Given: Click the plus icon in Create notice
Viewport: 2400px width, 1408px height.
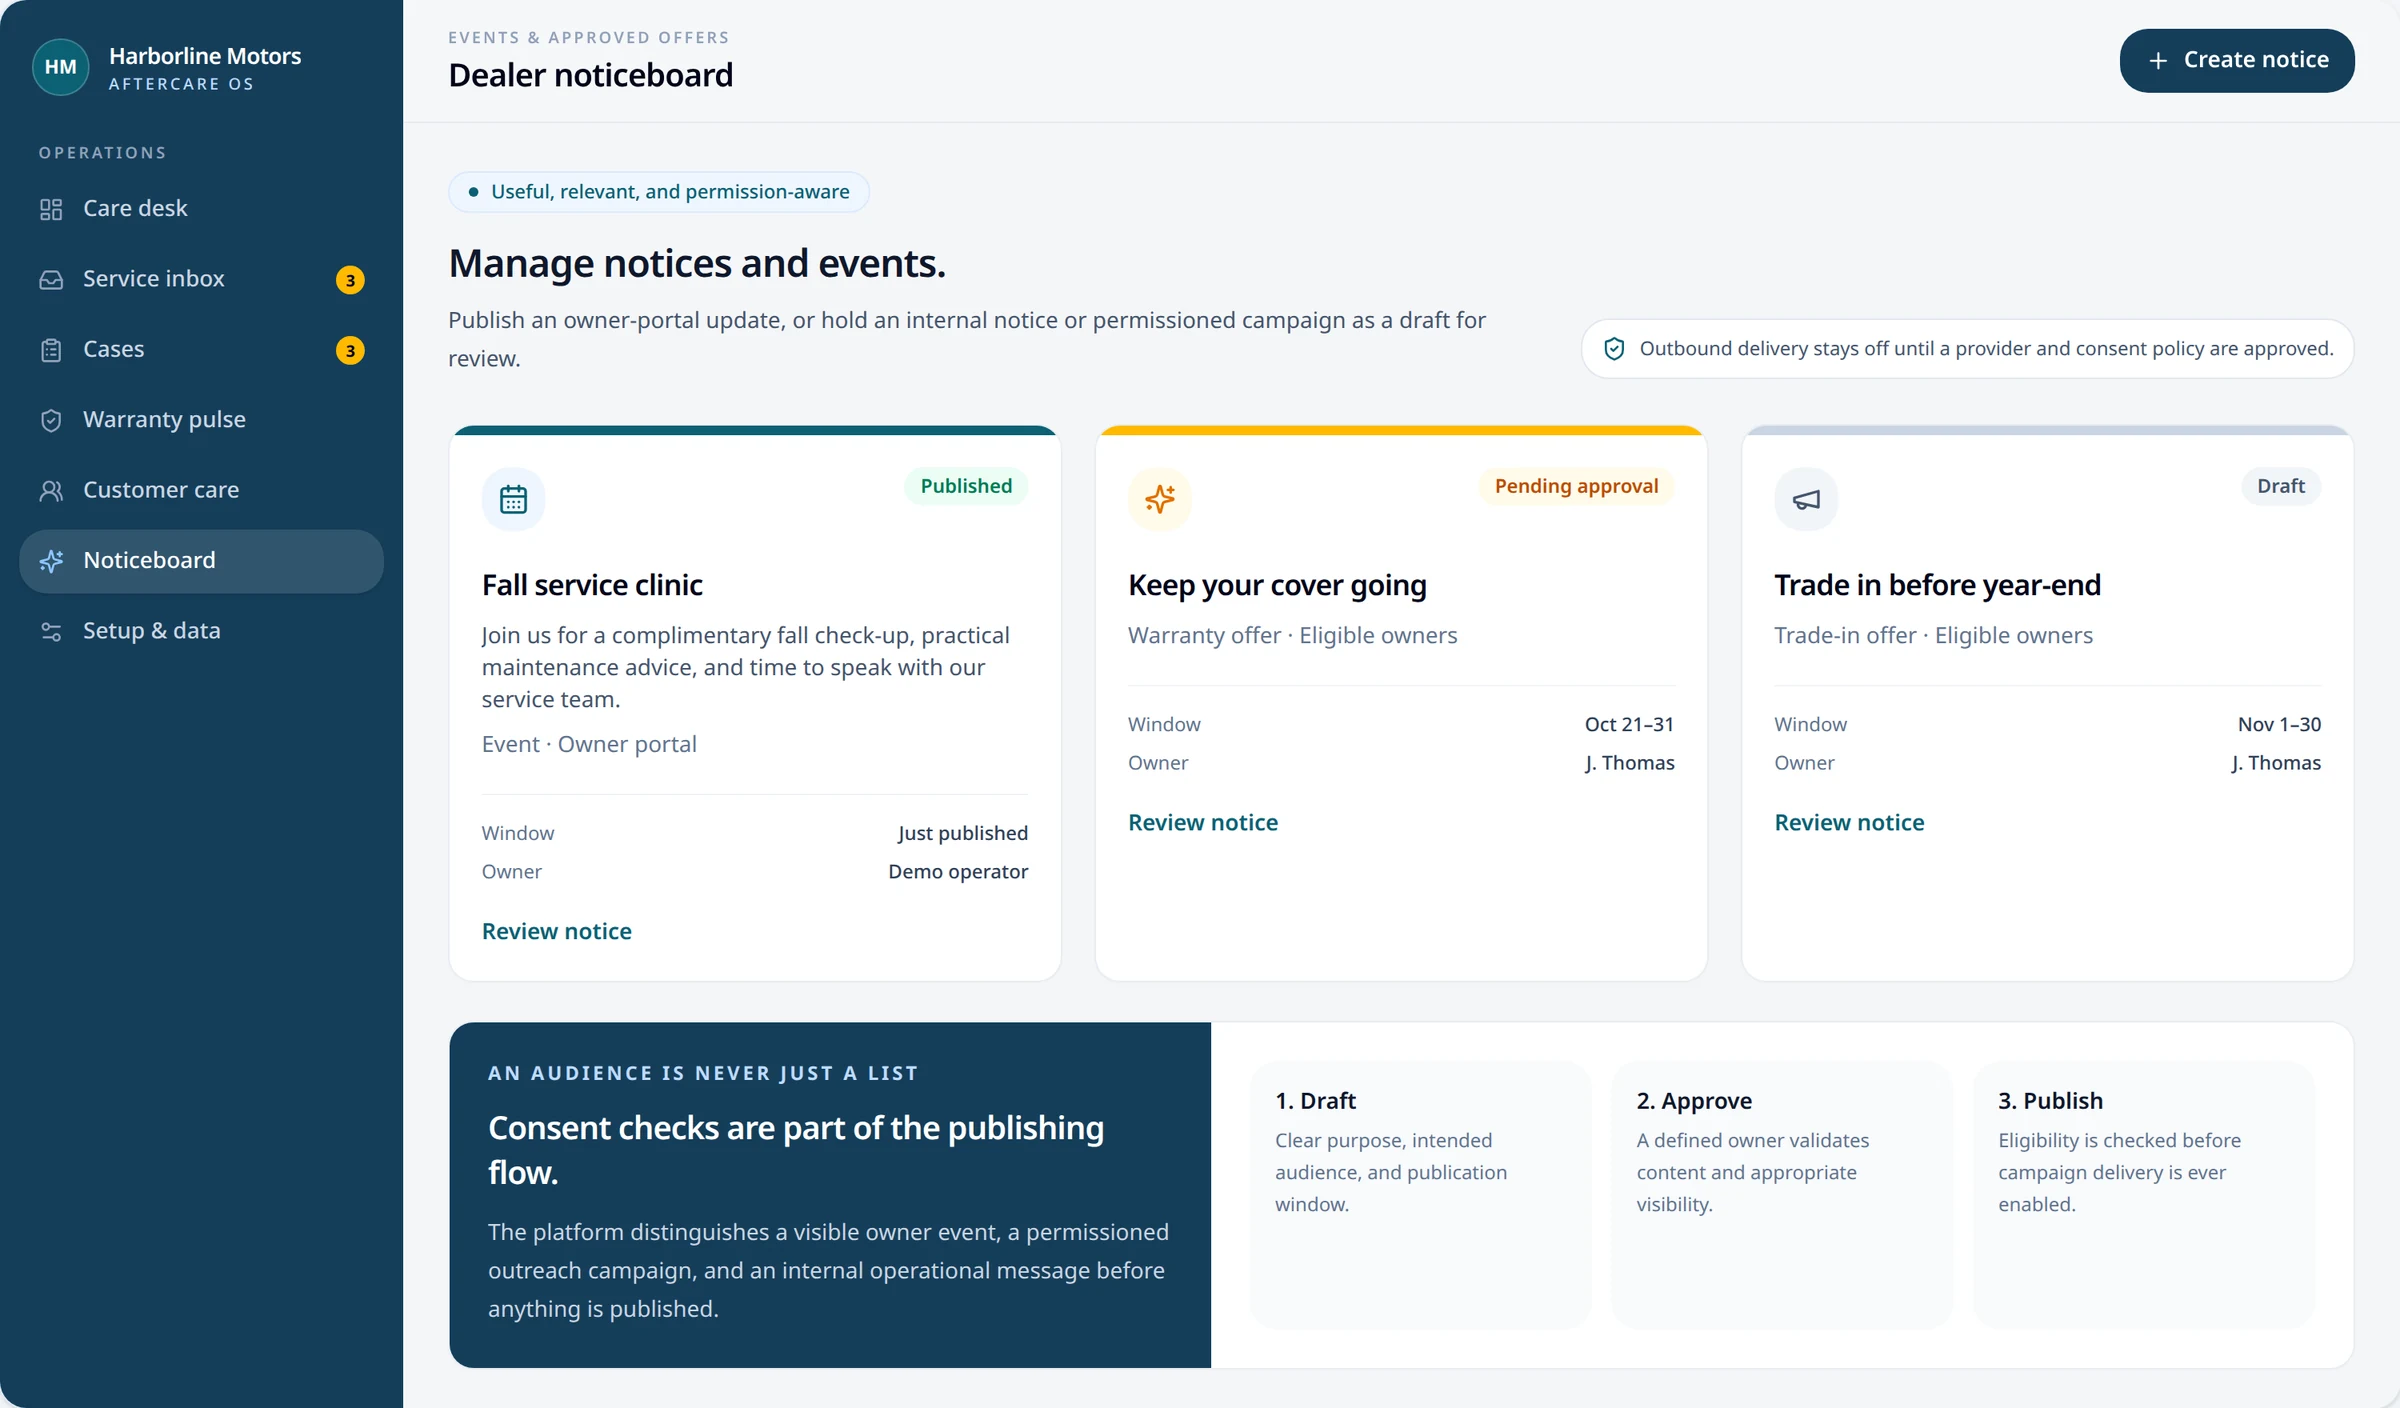Looking at the screenshot, I should point(2158,61).
